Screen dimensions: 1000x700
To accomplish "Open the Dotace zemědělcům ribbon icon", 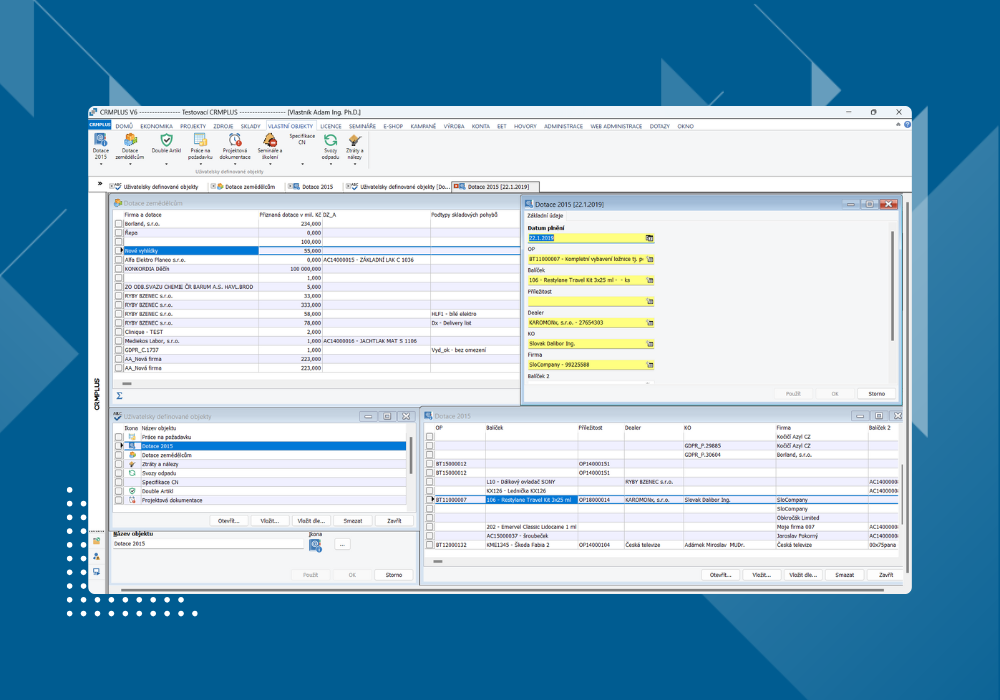I will 130,140.
